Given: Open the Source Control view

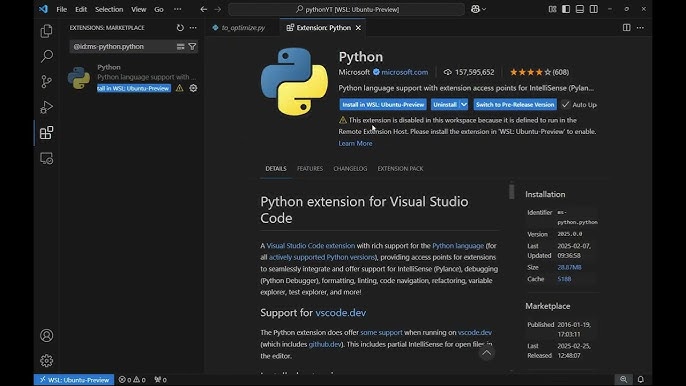Looking at the screenshot, I should point(46,81).
